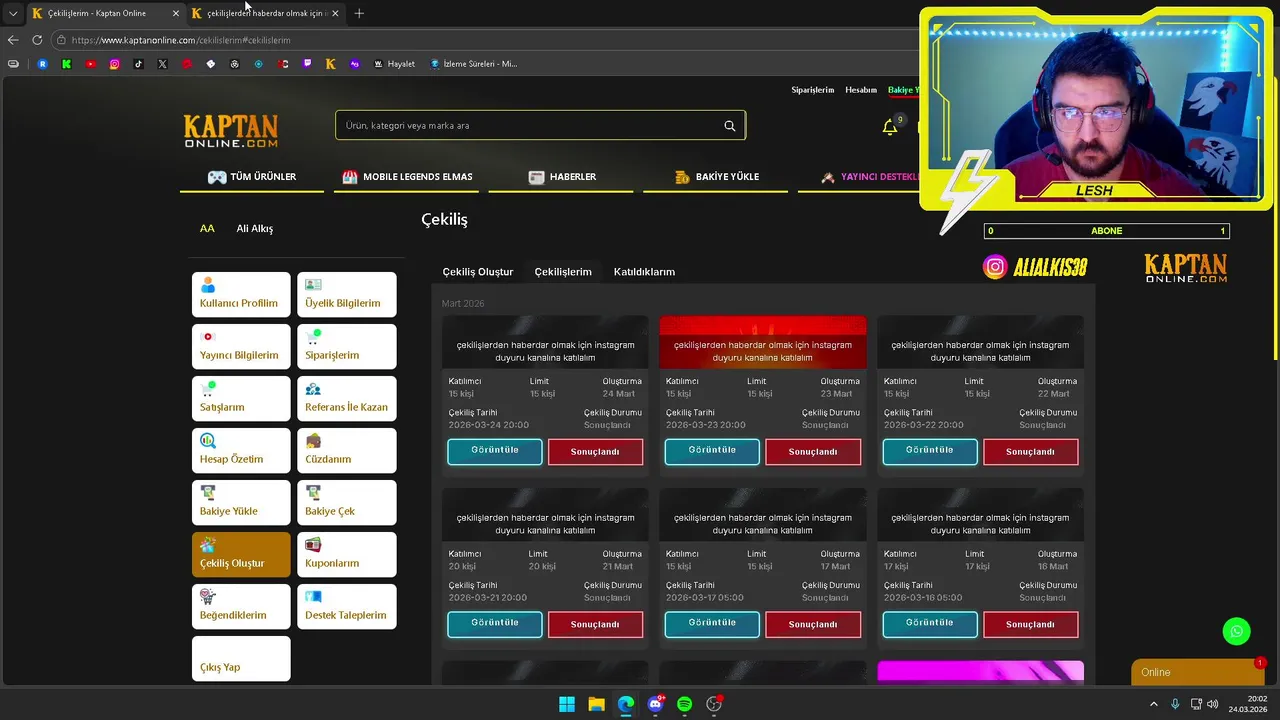Open the Online chat widget

click(1196, 672)
